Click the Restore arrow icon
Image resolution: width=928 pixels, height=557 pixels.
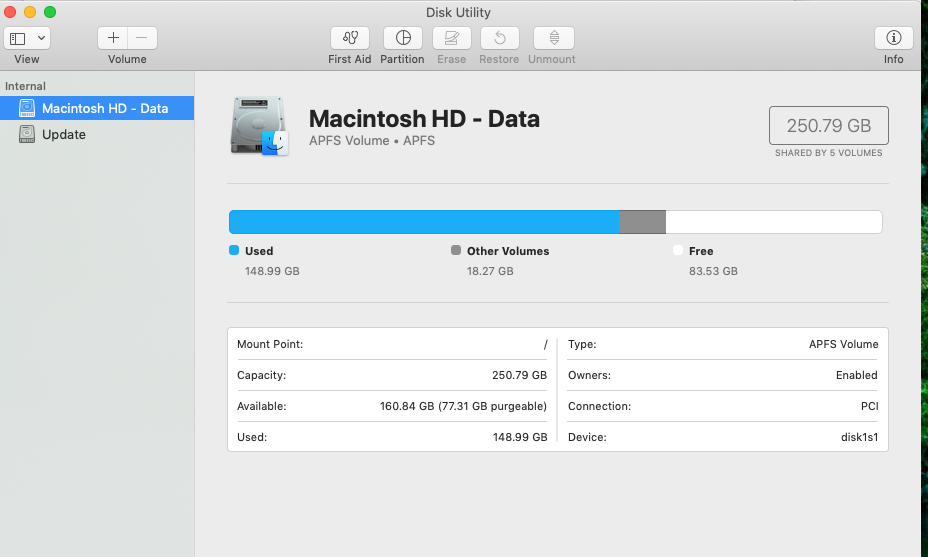coord(500,38)
